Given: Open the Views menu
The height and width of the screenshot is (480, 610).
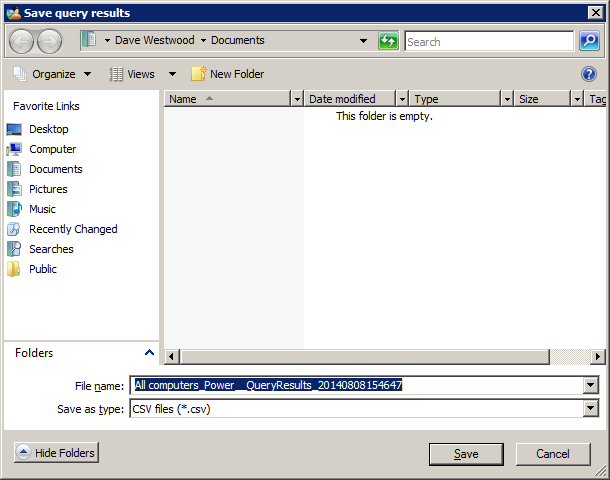Looking at the screenshot, I should (x=140, y=74).
